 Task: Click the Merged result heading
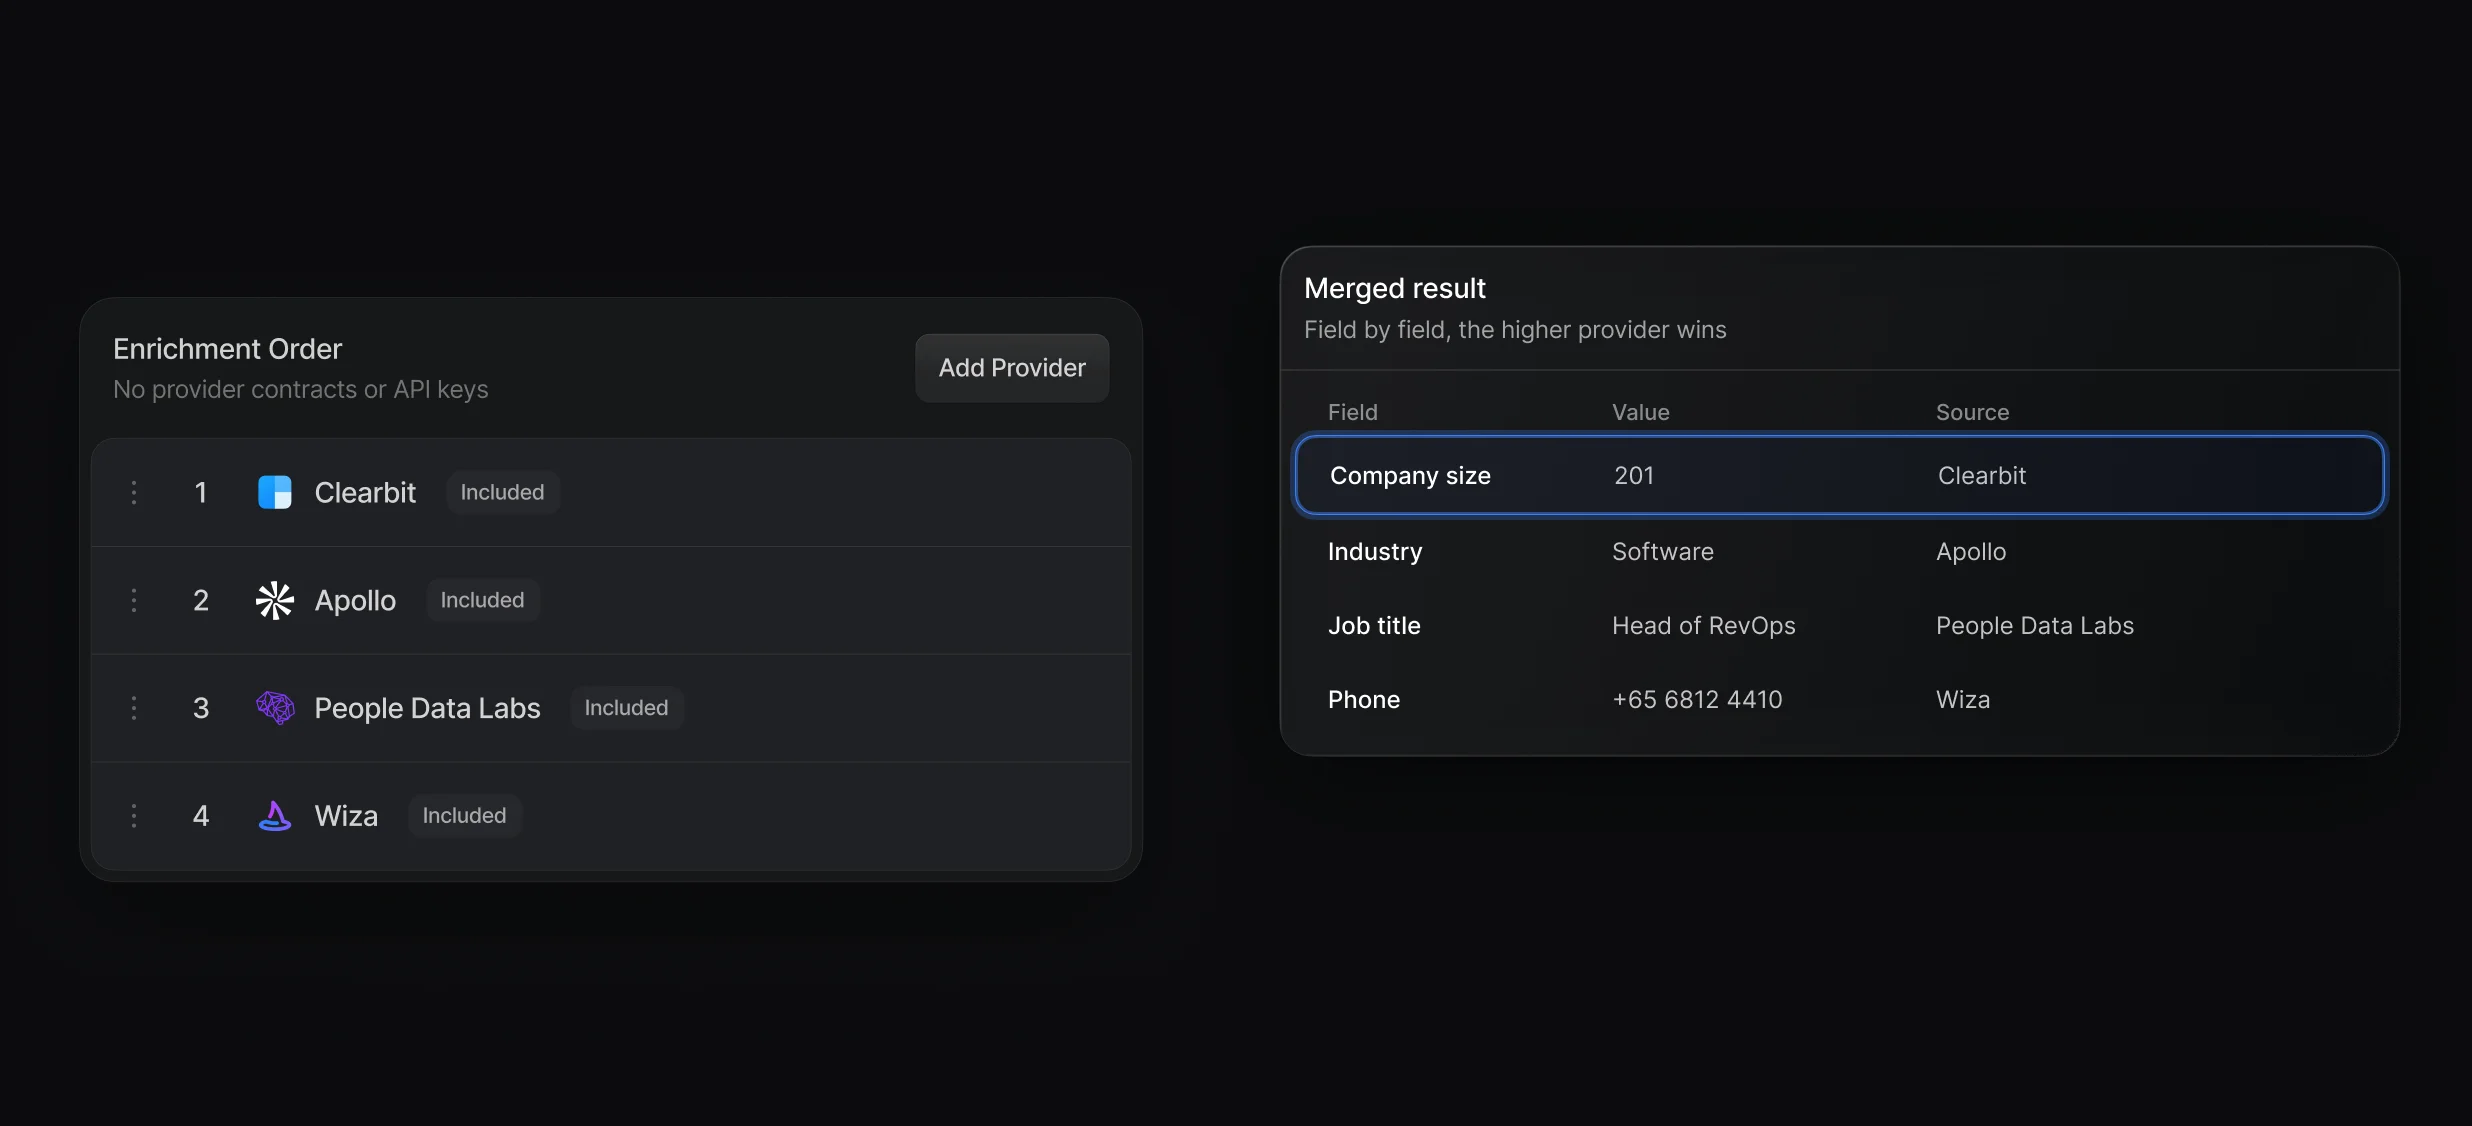tap(1394, 288)
